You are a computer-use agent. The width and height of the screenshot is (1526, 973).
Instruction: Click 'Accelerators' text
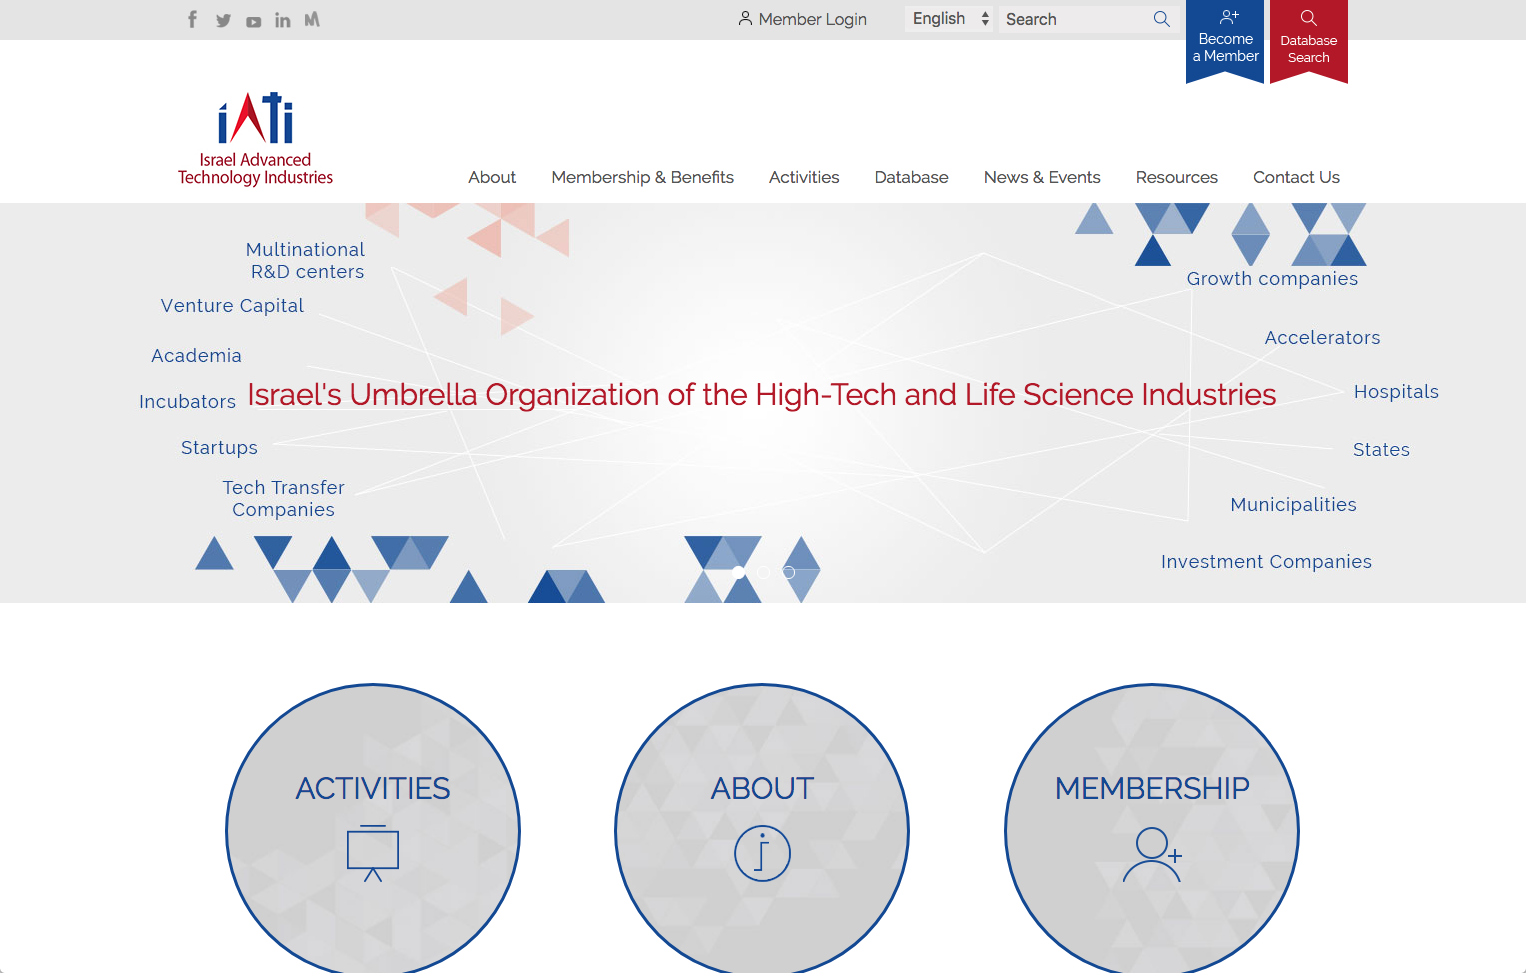coord(1322,337)
